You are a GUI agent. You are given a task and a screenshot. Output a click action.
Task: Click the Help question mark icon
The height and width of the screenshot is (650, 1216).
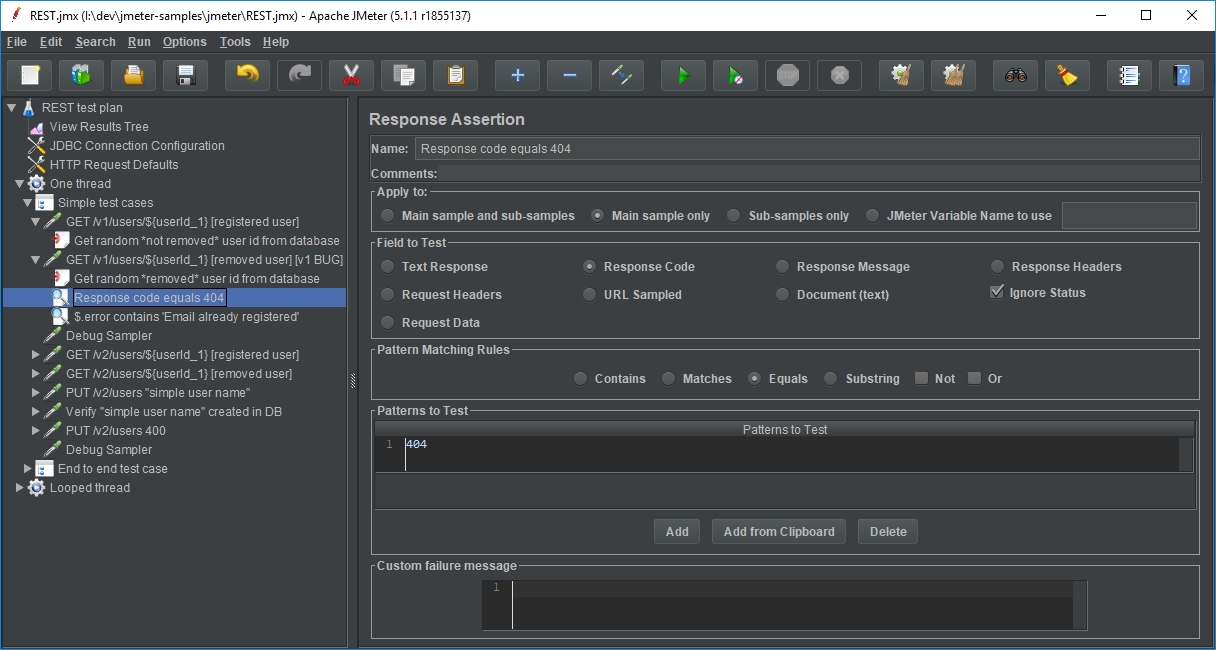[x=1182, y=75]
